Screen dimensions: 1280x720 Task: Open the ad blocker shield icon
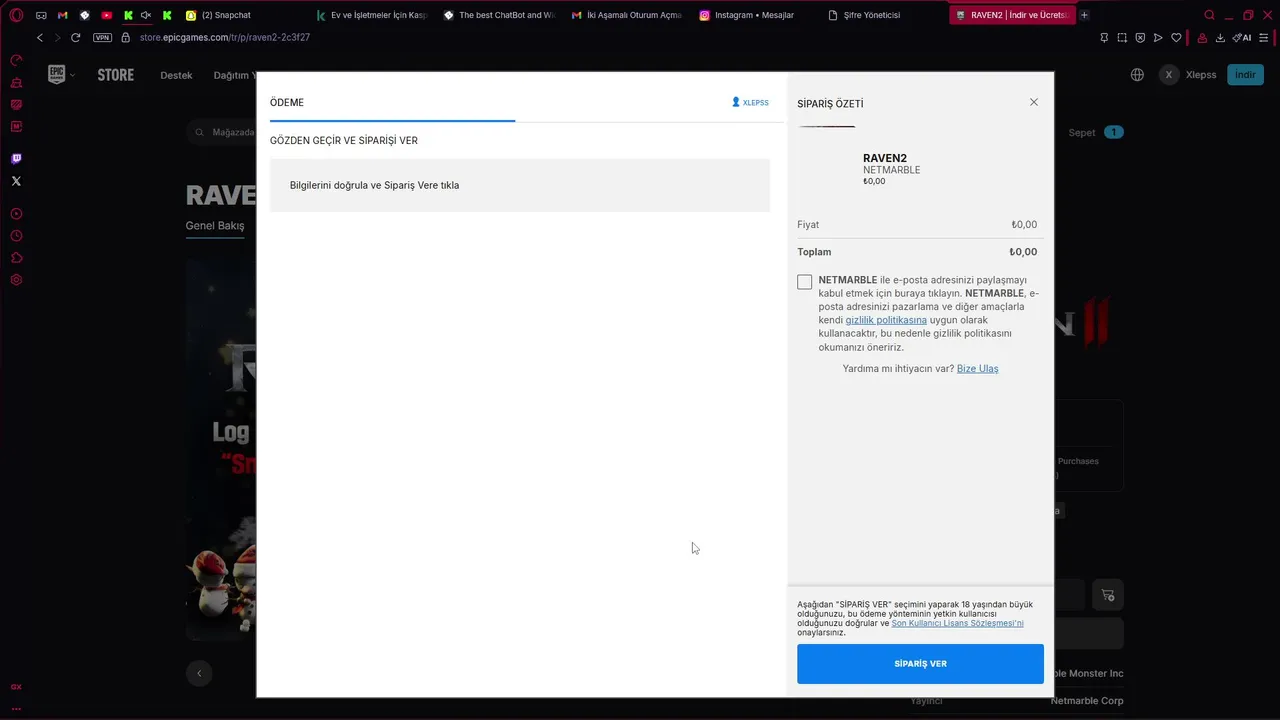click(1140, 37)
